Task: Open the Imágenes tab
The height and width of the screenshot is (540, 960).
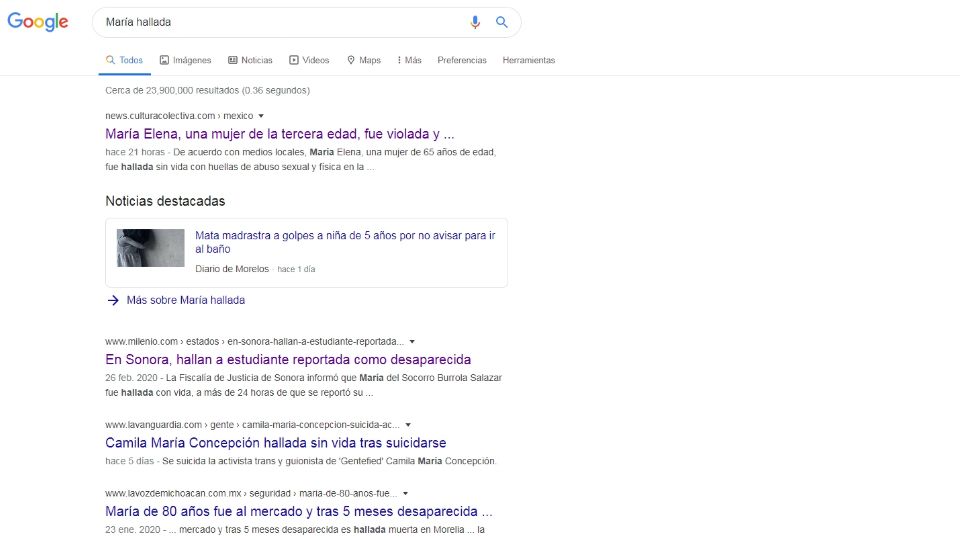Action: (186, 60)
